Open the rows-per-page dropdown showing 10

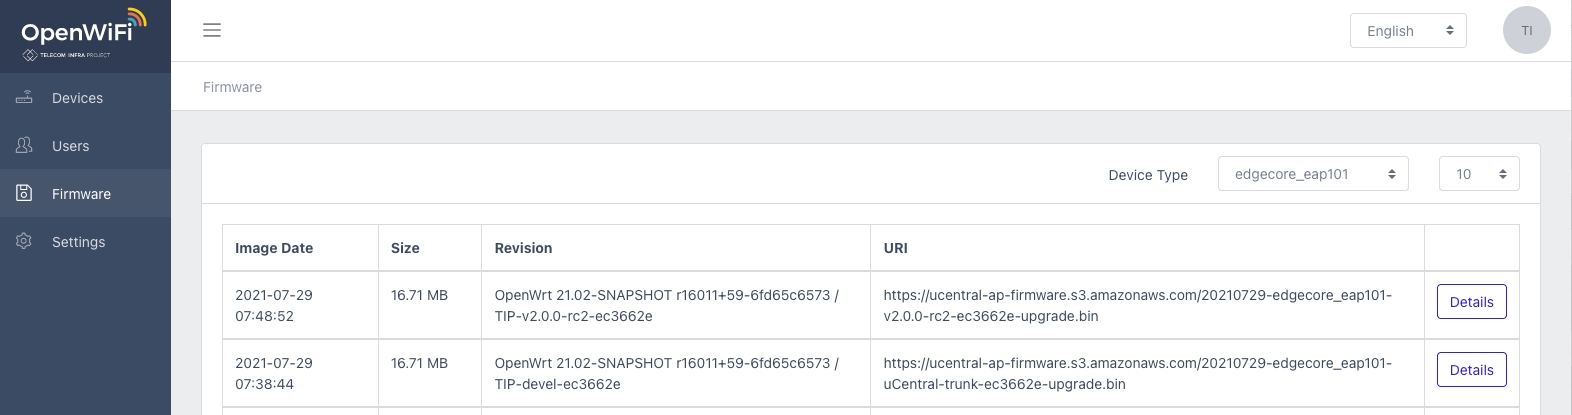click(x=1478, y=174)
